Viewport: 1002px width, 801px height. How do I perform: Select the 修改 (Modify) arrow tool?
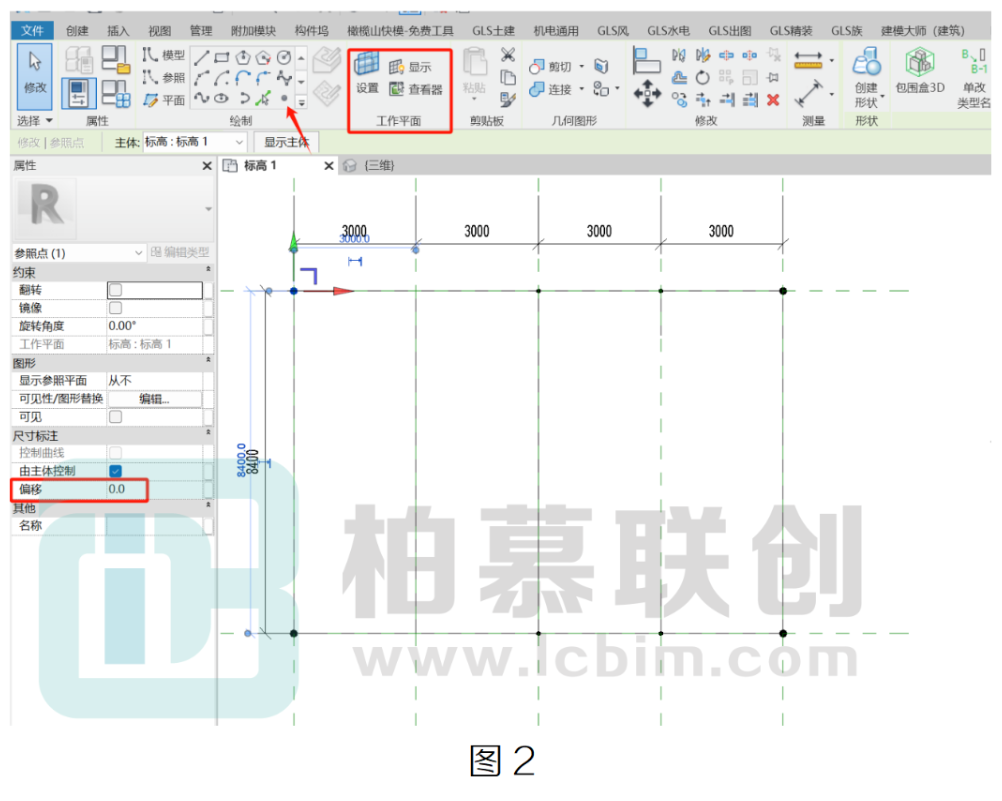[x=34, y=76]
